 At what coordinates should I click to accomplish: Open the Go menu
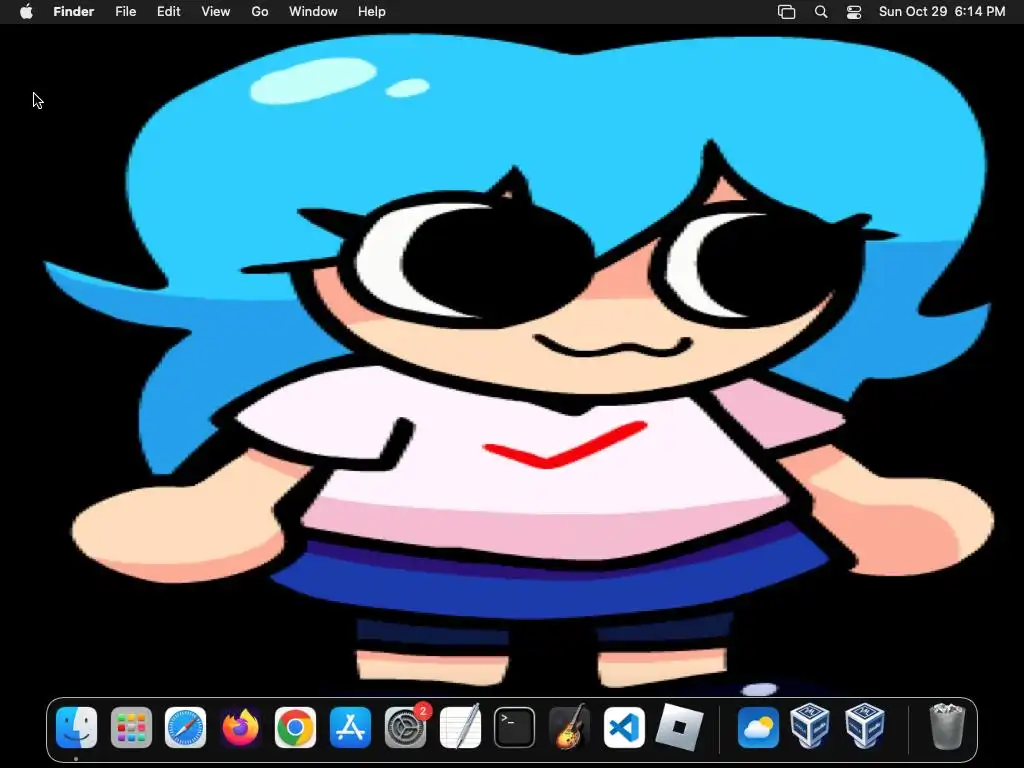(260, 12)
